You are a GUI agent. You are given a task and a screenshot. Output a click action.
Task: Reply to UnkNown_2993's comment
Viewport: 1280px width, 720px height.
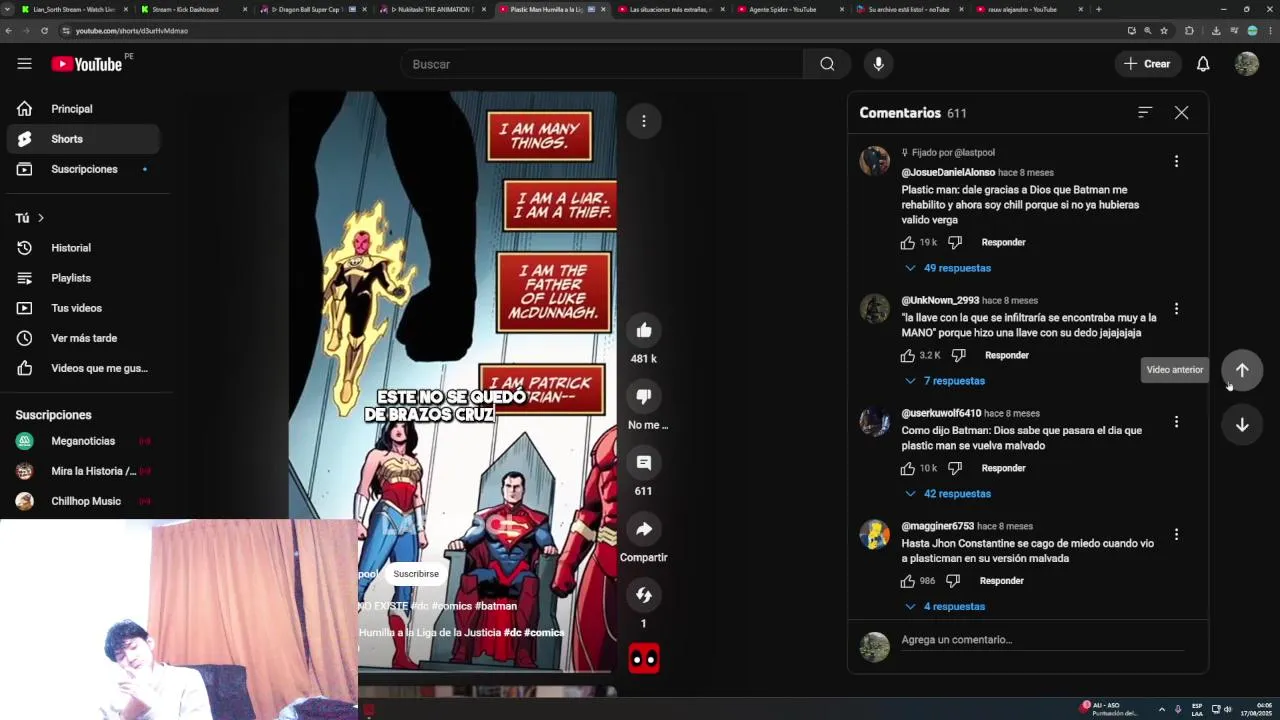[x=1007, y=356]
